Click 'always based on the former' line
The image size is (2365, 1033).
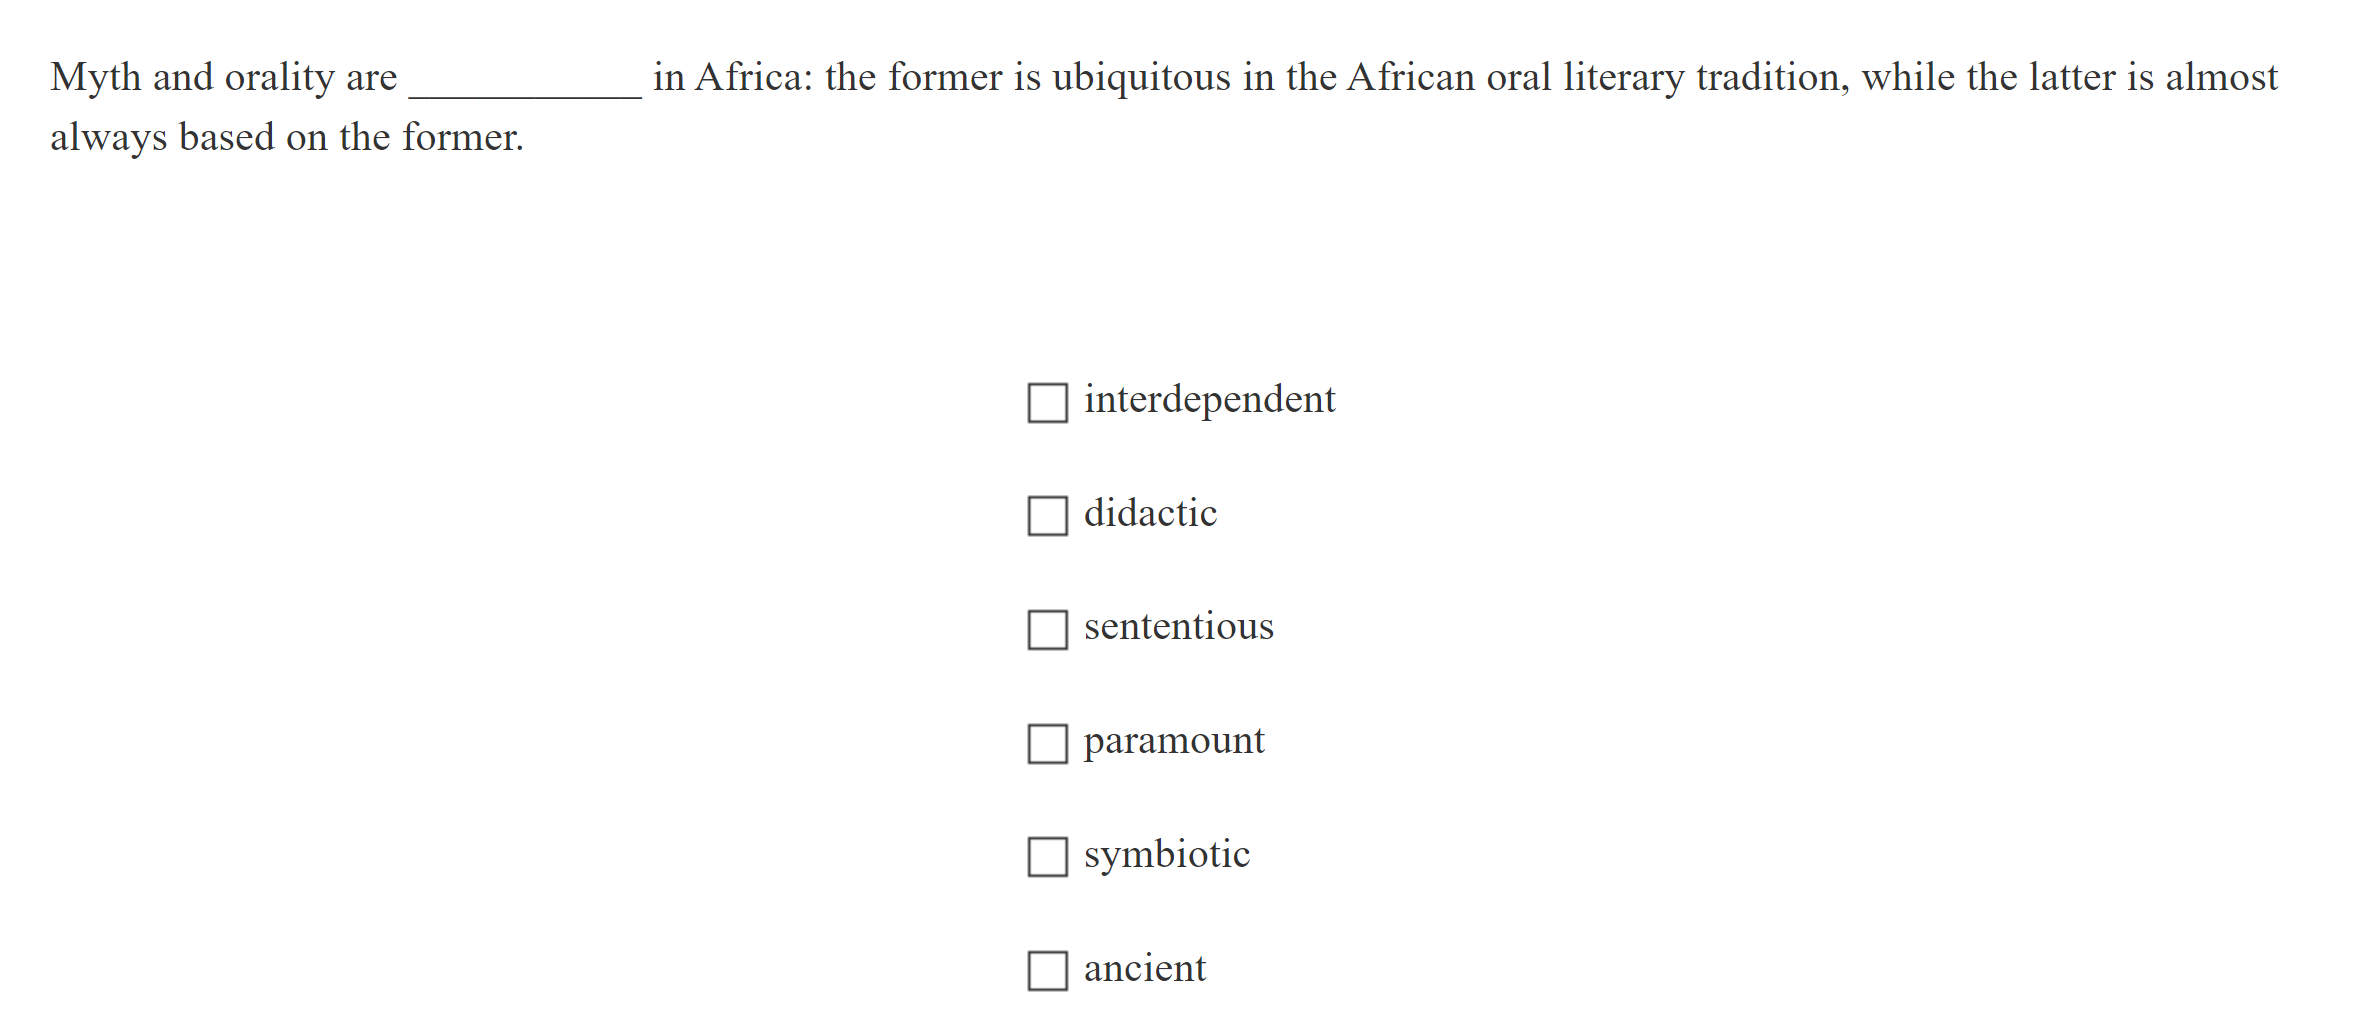tap(286, 137)
